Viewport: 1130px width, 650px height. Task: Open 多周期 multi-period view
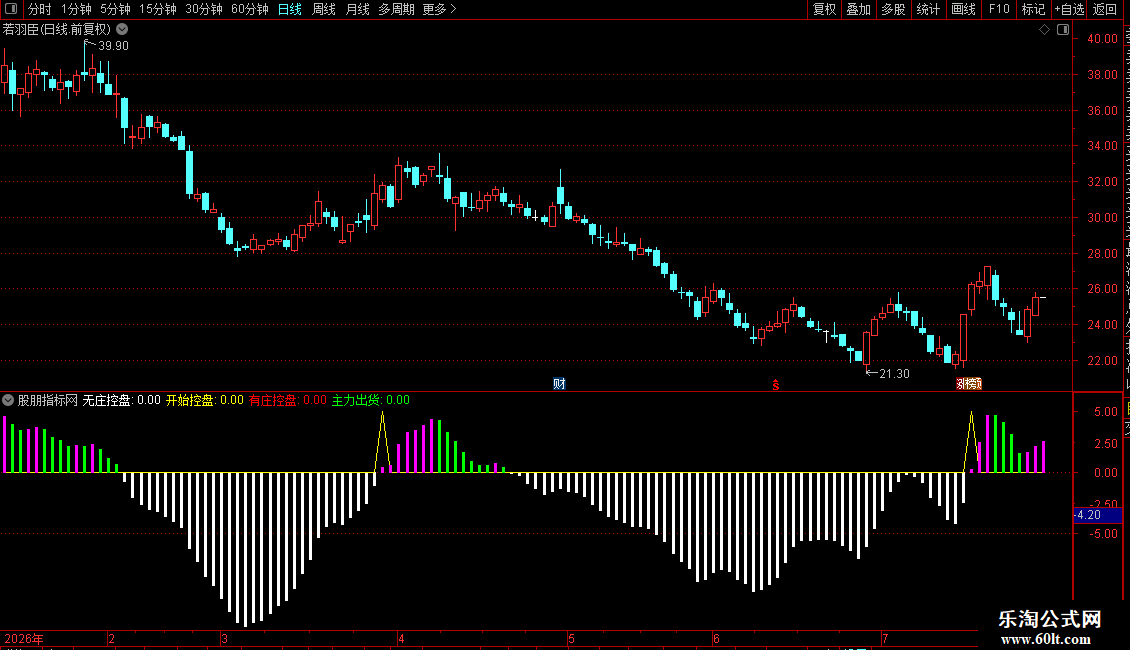click(396, 9)
